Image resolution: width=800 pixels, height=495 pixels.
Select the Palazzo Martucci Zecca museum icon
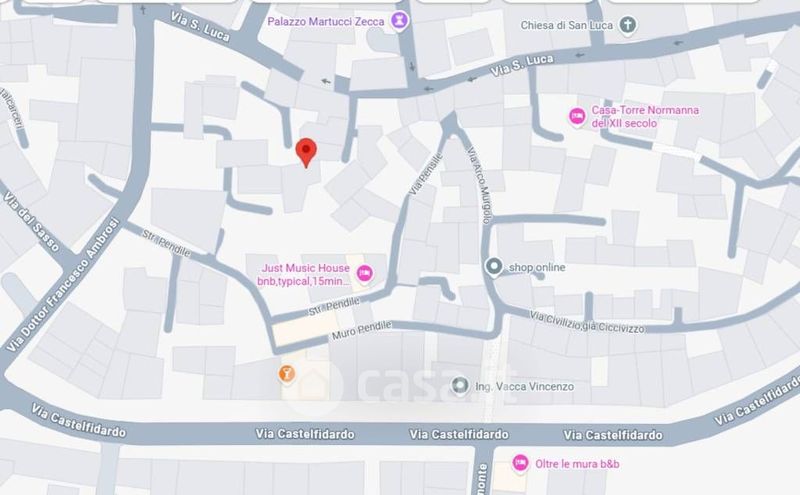[x=399, y=21]
